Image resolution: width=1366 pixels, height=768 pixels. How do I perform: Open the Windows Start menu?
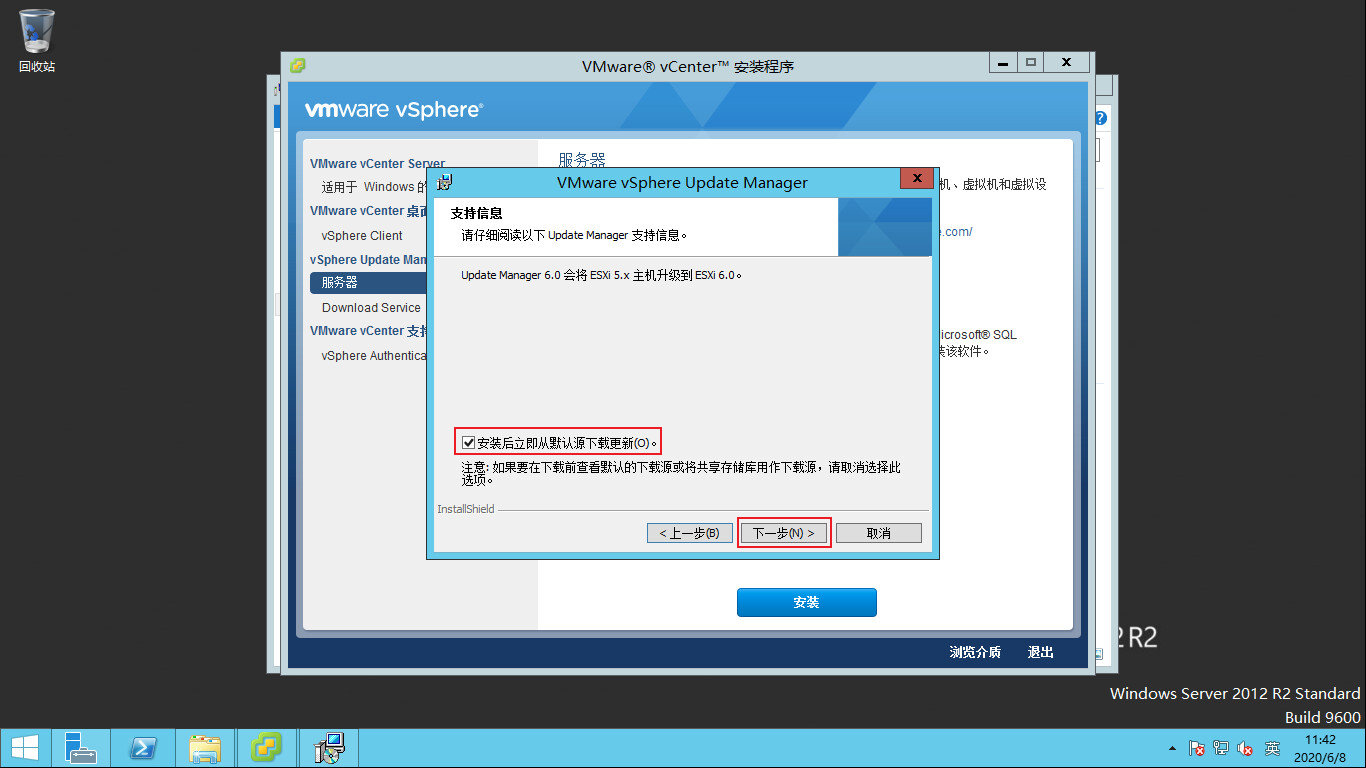pyautogui.click(x=25, y=747)
